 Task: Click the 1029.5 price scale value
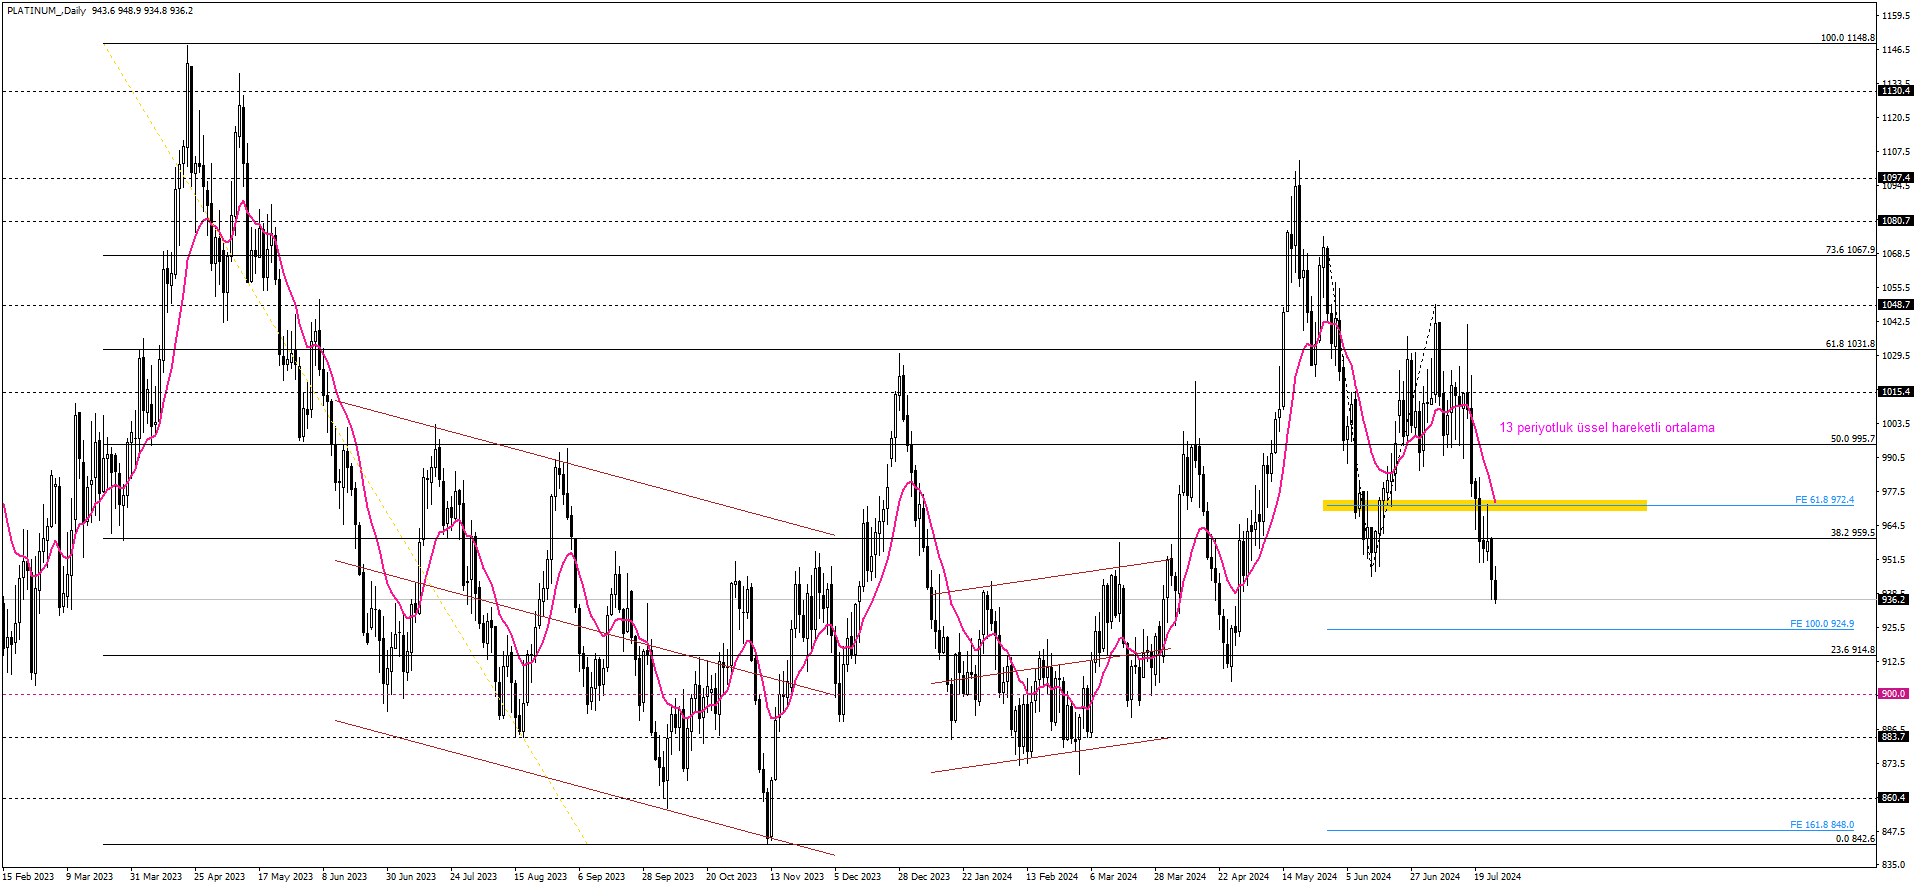click(x=1896, y=356)
